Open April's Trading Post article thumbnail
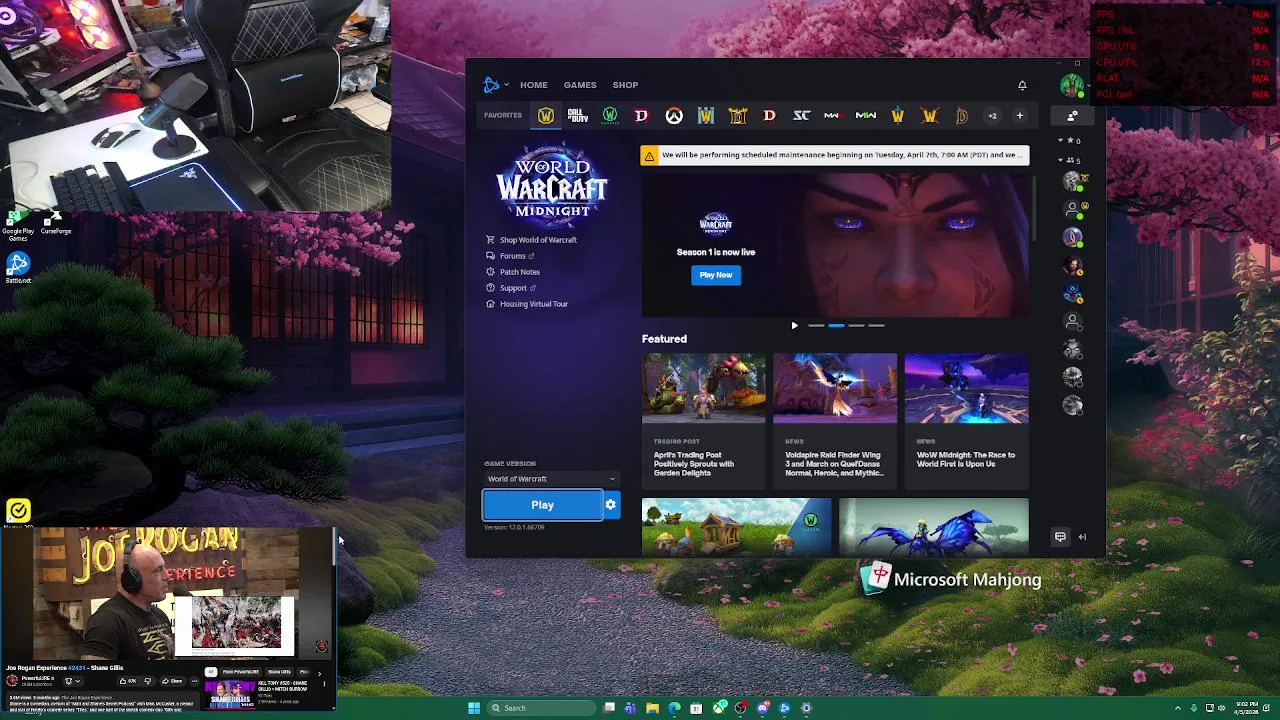The image size is (1280, 720). point(703,389)
